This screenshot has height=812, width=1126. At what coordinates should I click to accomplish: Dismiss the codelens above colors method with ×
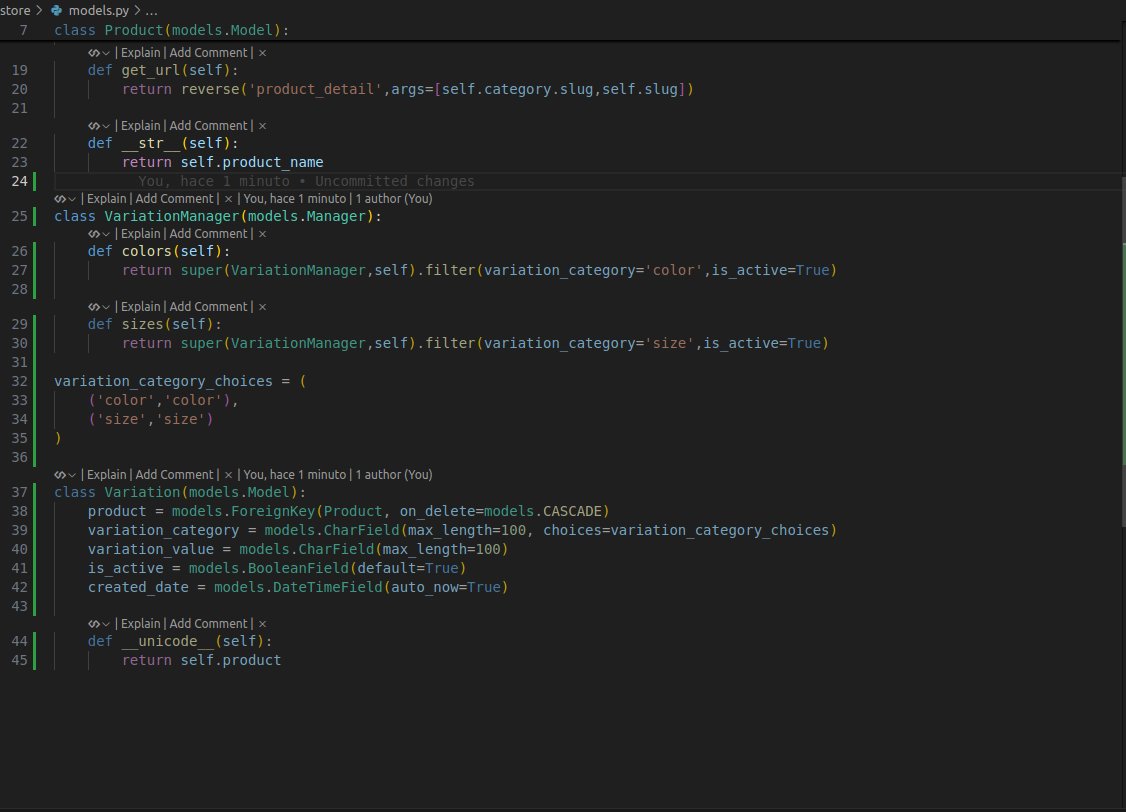pos(262,234)
